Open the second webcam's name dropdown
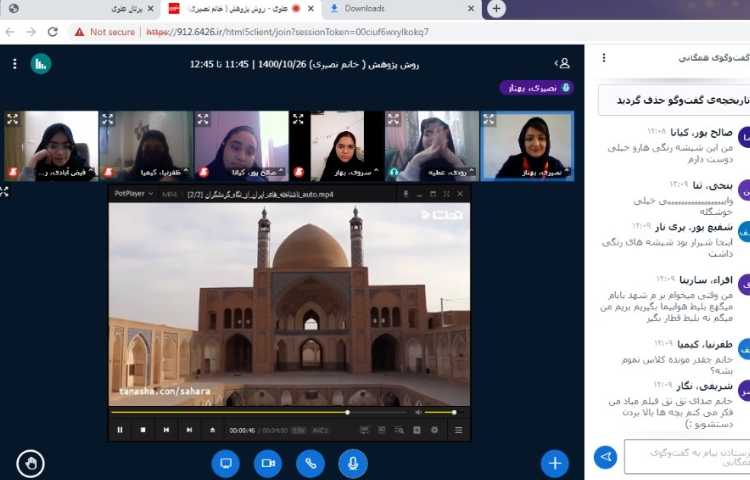This screenshot has height=480, width=750. [163, 173]
